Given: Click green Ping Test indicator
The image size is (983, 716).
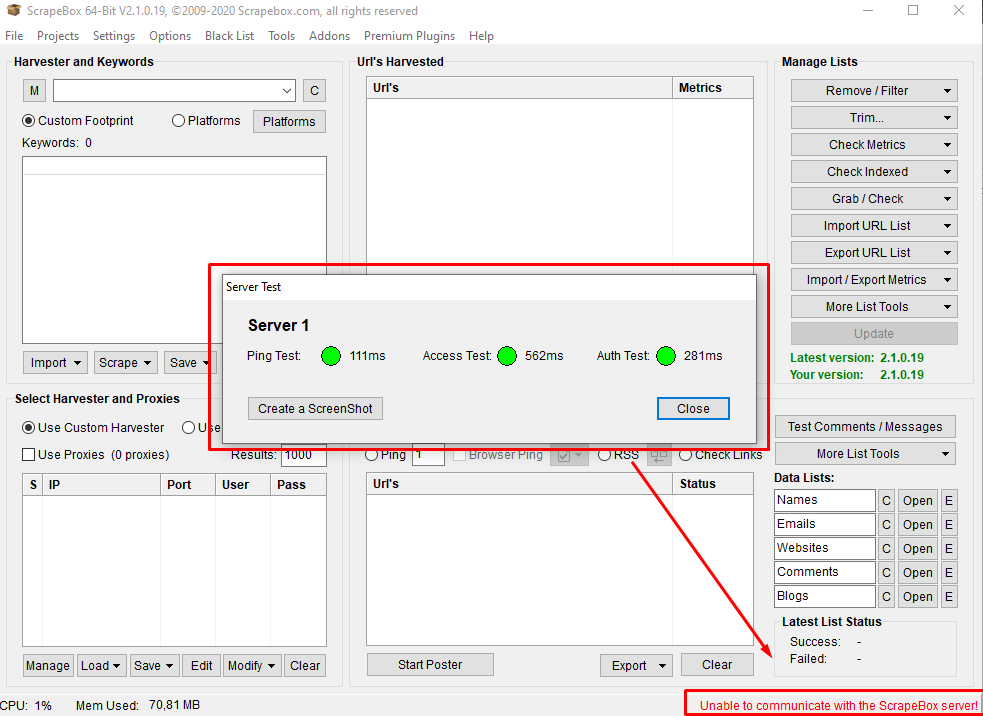Looking at the screenshot, I should tap(331, 356).
